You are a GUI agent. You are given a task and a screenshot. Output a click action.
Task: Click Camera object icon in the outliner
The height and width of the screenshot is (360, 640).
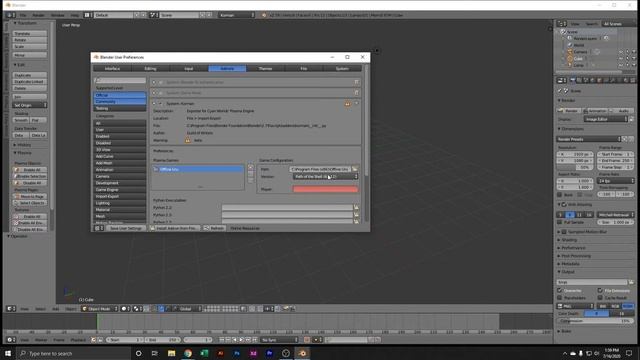pos(570,52)
